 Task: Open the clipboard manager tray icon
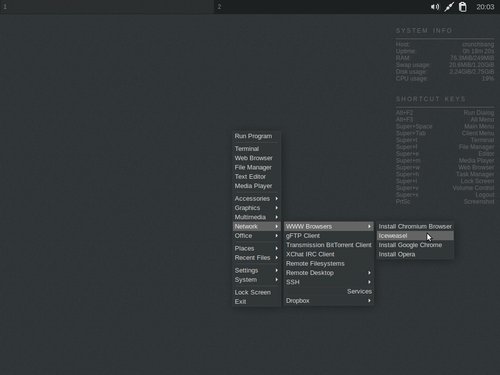tap(463, 7)
